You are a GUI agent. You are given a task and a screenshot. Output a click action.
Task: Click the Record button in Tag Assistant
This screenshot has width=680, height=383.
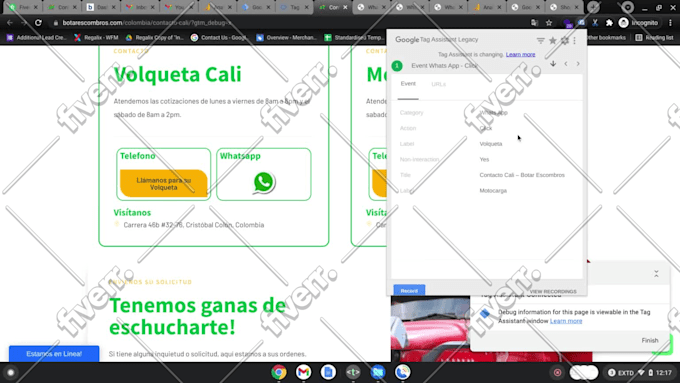(x=409, y=290)
